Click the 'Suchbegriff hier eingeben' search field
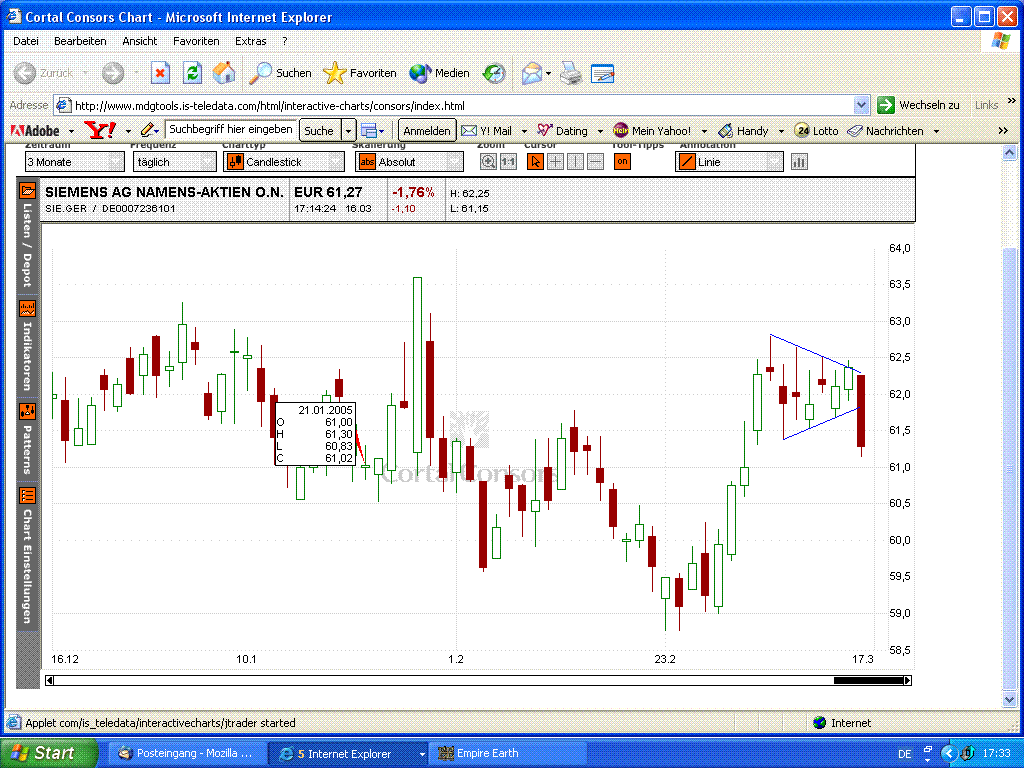Screen dimensions: 1024x768 coord(231,129)
